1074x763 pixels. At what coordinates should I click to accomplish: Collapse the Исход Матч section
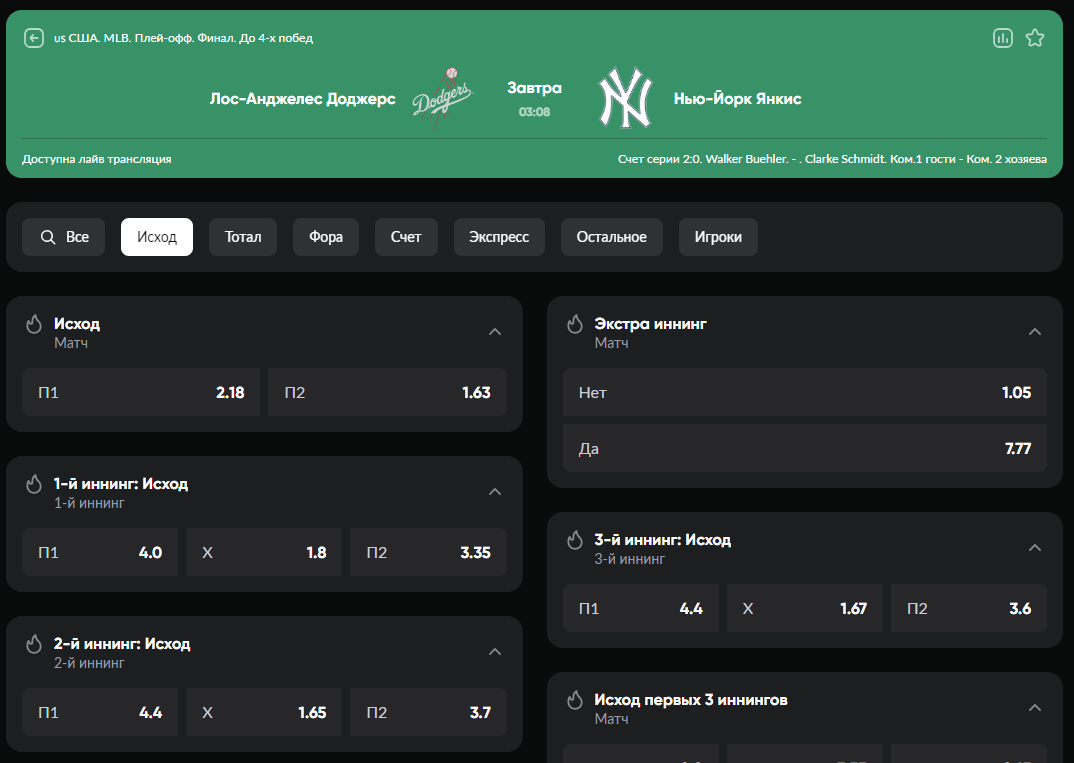495,332
